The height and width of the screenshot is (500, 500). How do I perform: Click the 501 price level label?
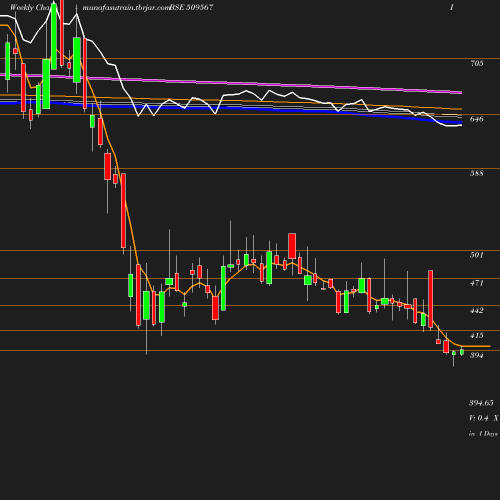477,255
